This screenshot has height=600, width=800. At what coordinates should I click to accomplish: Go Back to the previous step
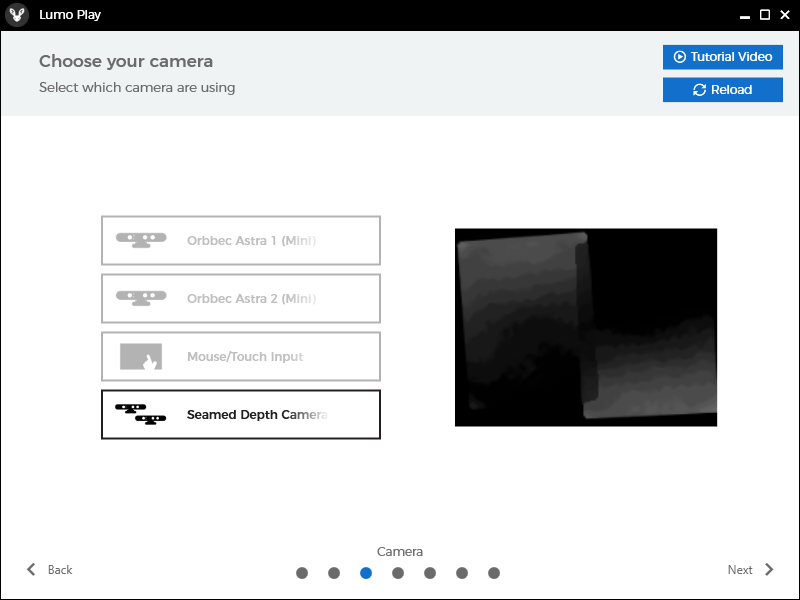49,569
